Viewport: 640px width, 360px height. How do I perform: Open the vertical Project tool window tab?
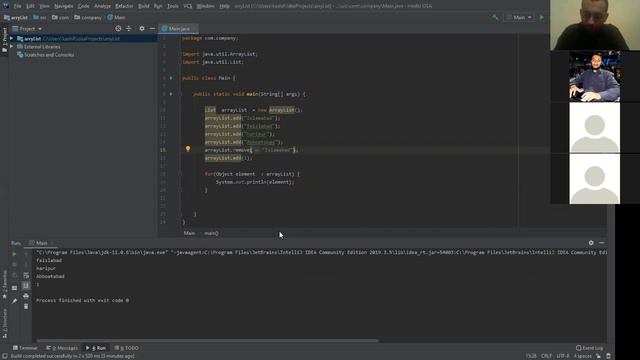click(x=4, y=40)
